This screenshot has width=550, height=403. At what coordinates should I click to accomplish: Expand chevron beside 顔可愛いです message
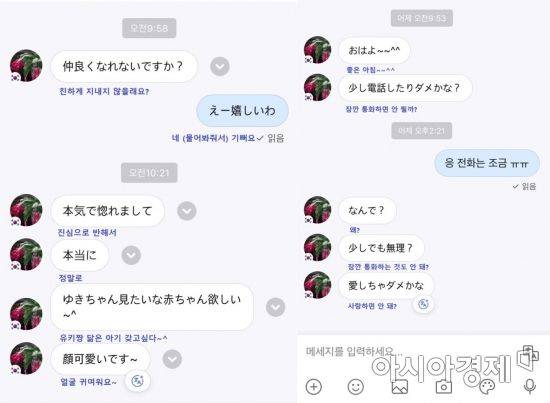pos(172,359)
